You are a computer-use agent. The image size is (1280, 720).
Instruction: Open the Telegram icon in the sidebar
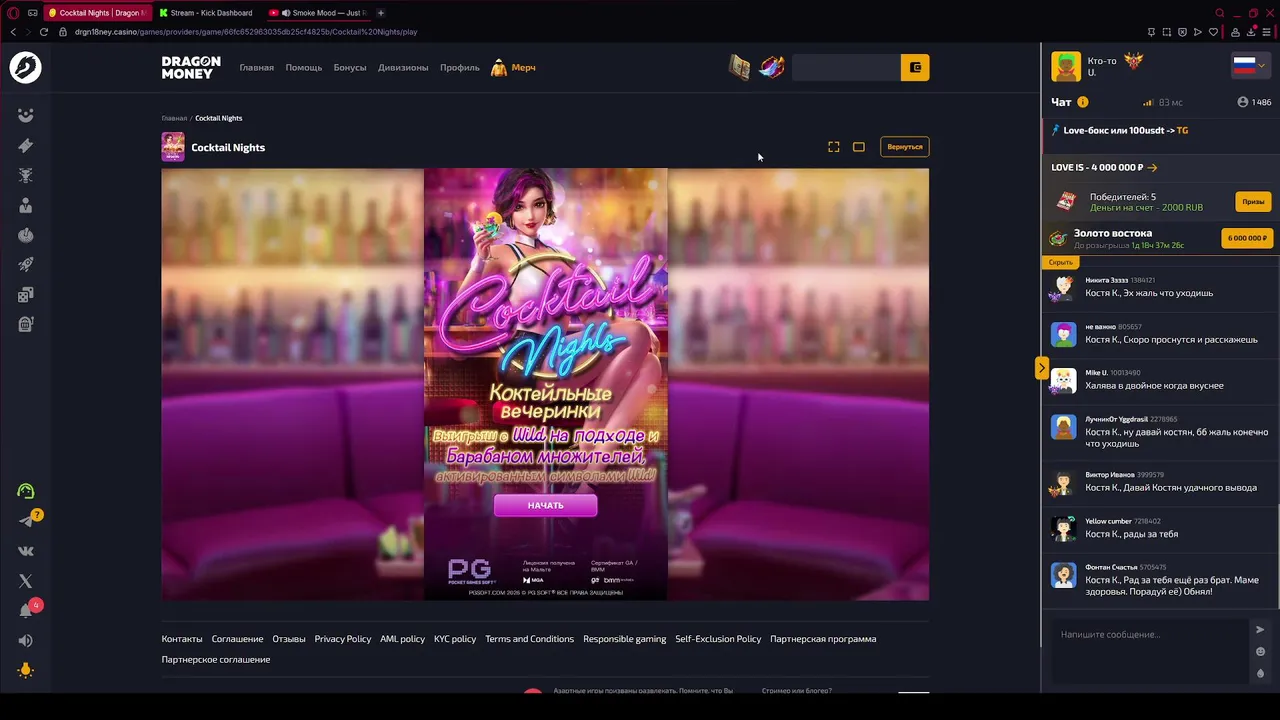click(x=27, y=520)
